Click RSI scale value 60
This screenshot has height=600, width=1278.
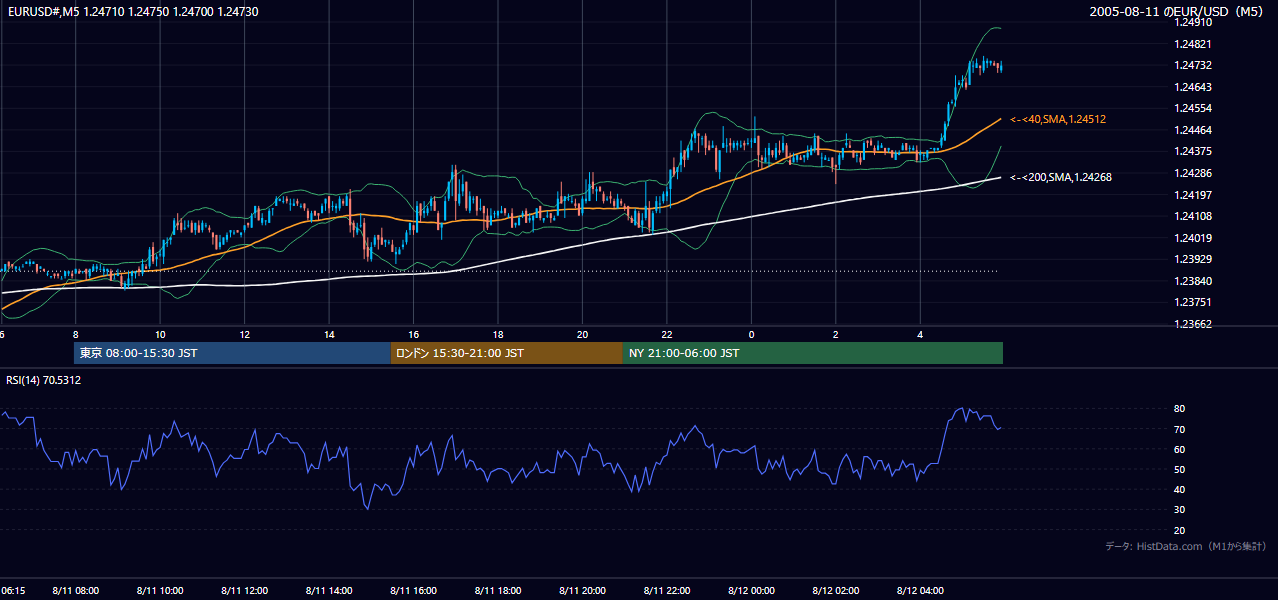click(1180, 449)
